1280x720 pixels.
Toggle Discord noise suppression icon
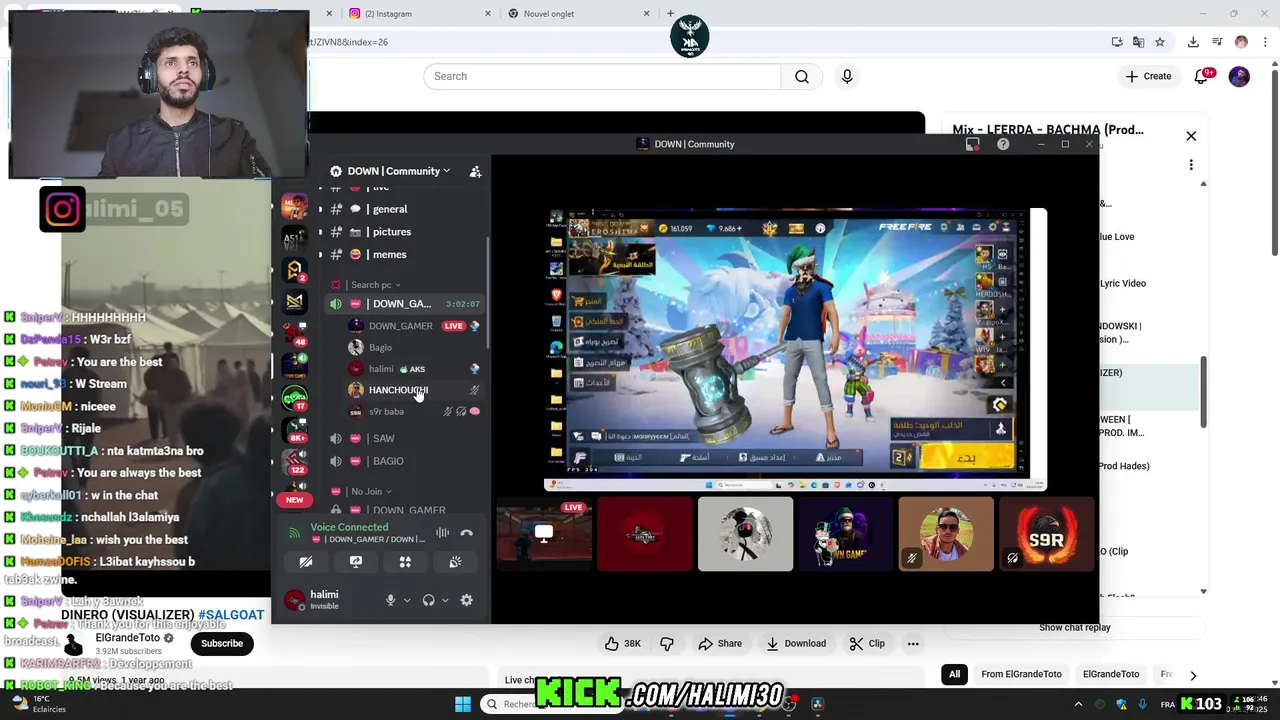click(442, 533)
